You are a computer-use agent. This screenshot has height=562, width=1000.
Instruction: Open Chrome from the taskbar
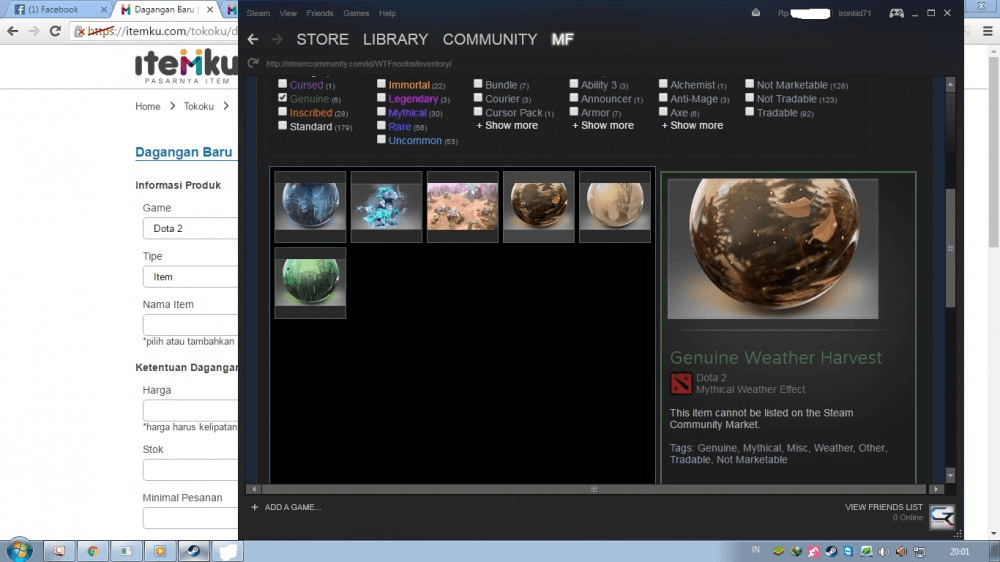click(x=92, y=551)
